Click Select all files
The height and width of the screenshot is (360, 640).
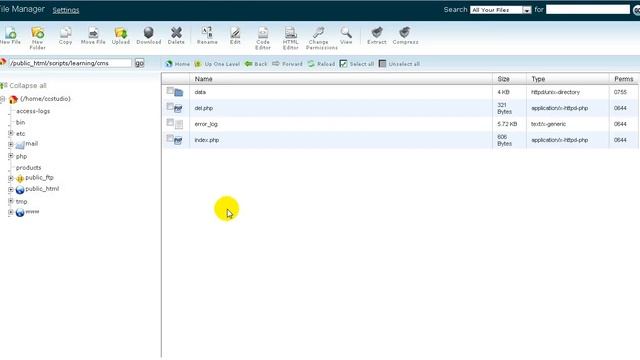pyautogui.click(x=357, y=64)
